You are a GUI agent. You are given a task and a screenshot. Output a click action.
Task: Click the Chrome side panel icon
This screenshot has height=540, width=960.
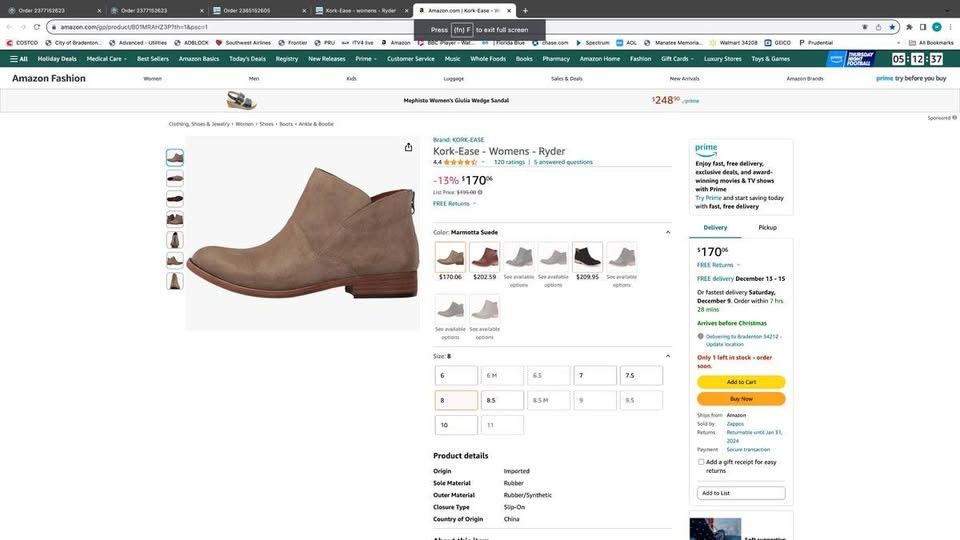(x=923, y=27)
